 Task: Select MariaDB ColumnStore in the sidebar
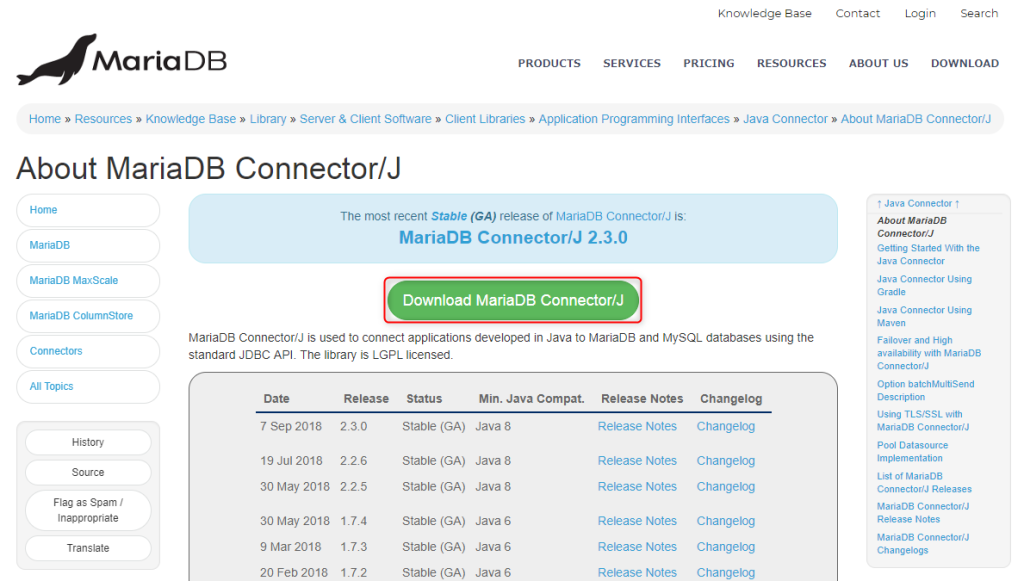[88, 316]
